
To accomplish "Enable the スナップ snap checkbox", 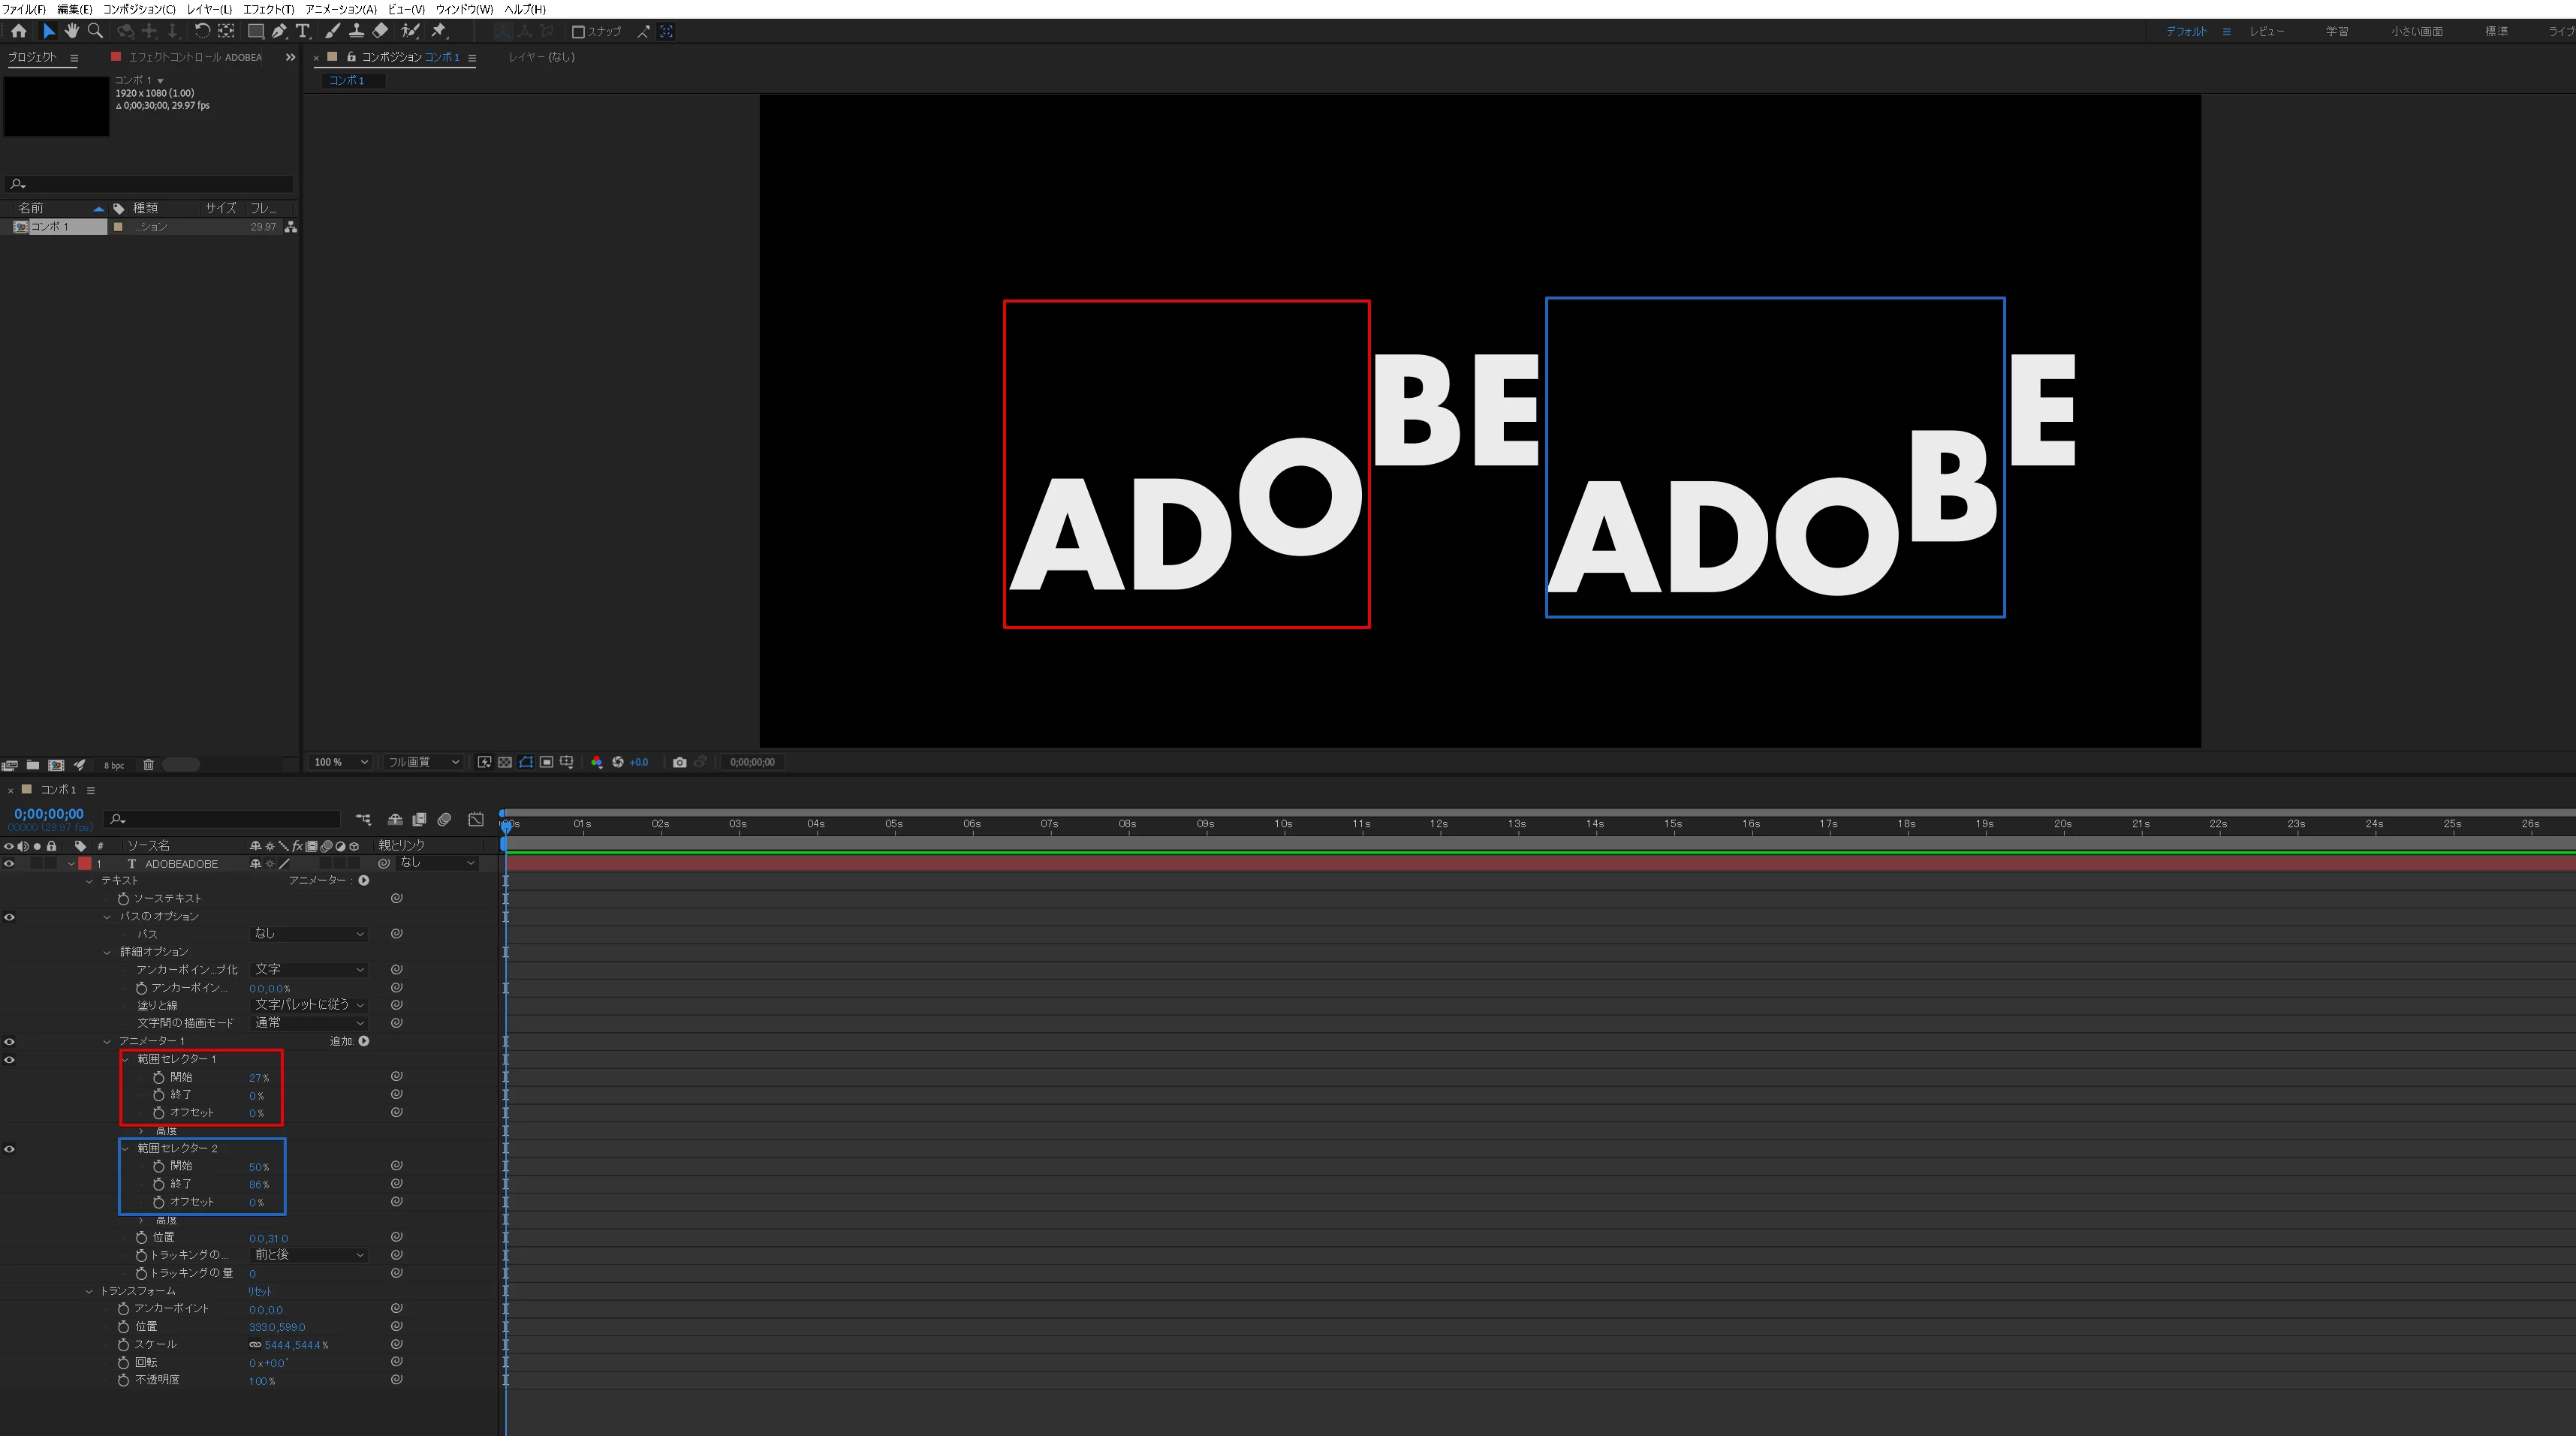I will point(578,32).
